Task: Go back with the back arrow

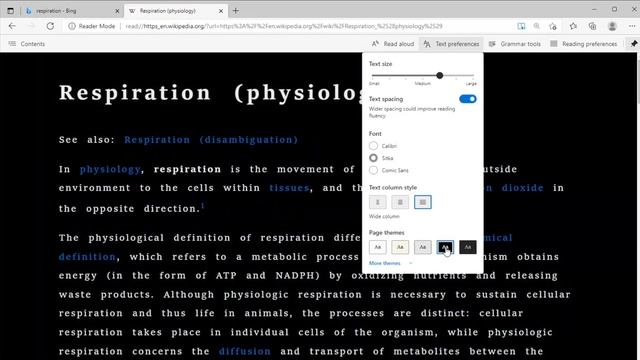Action: coord(12,26)
